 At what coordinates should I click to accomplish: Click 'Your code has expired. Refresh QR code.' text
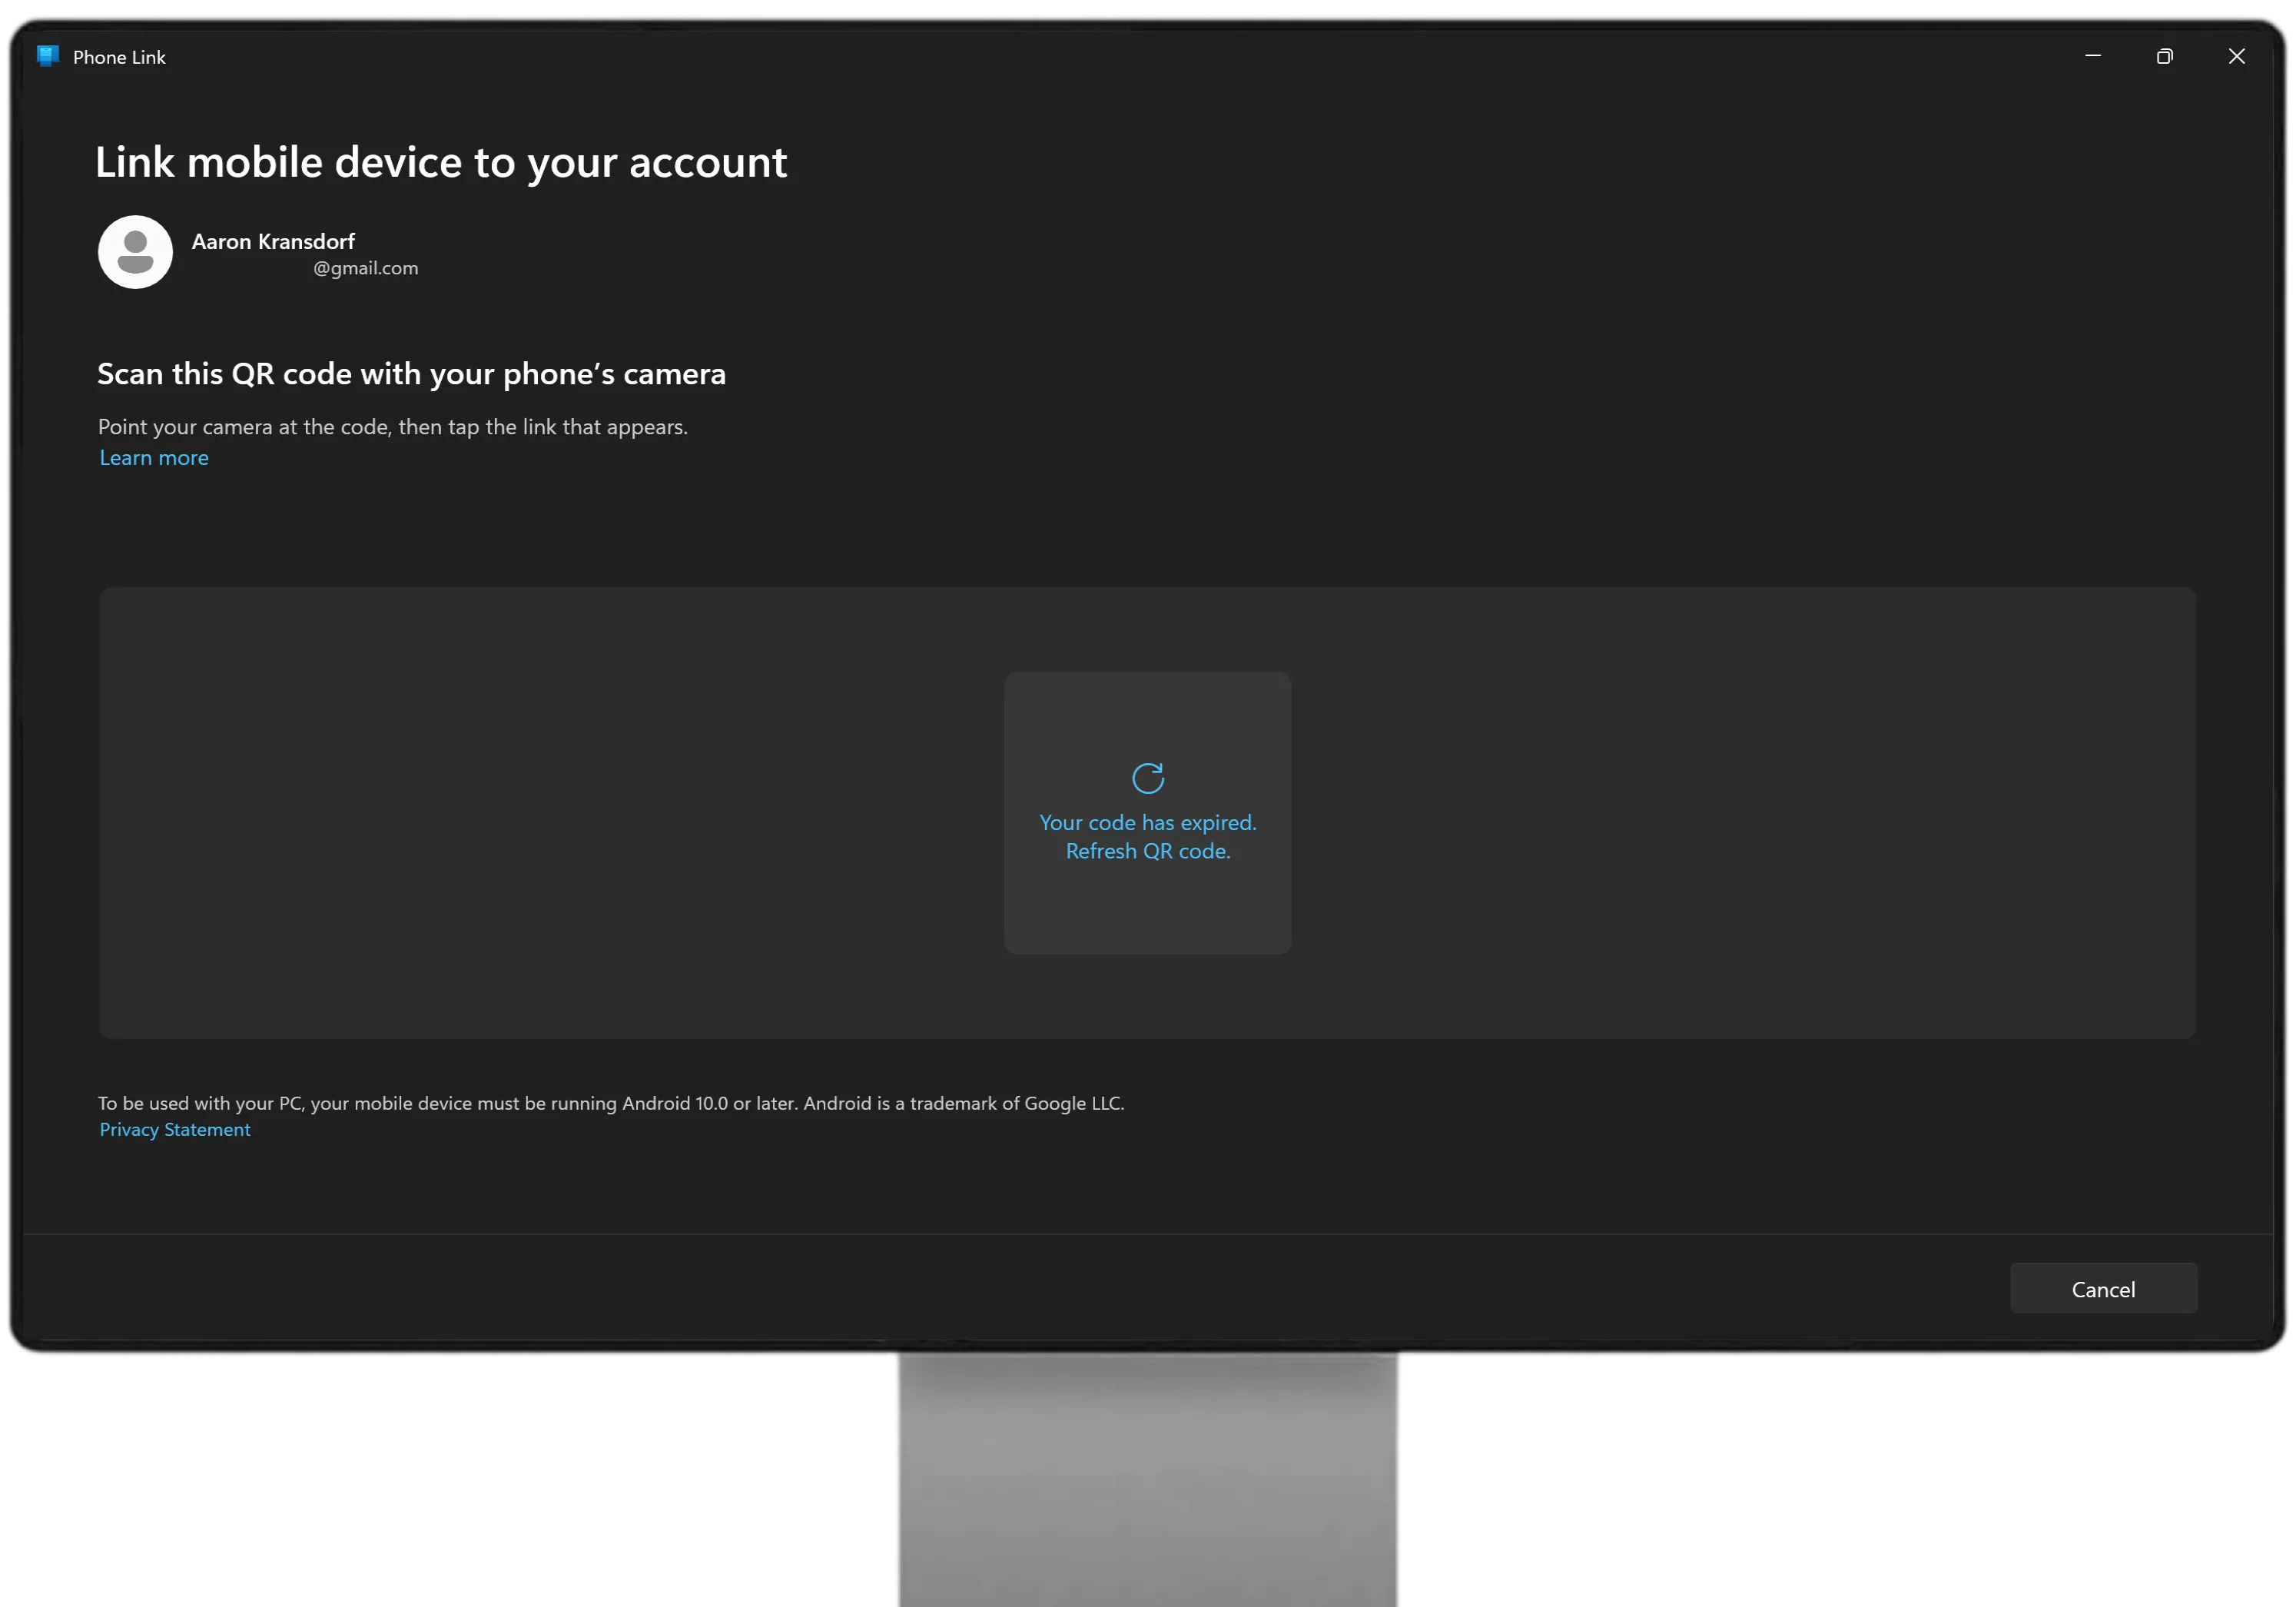(x=1147, y=836)
